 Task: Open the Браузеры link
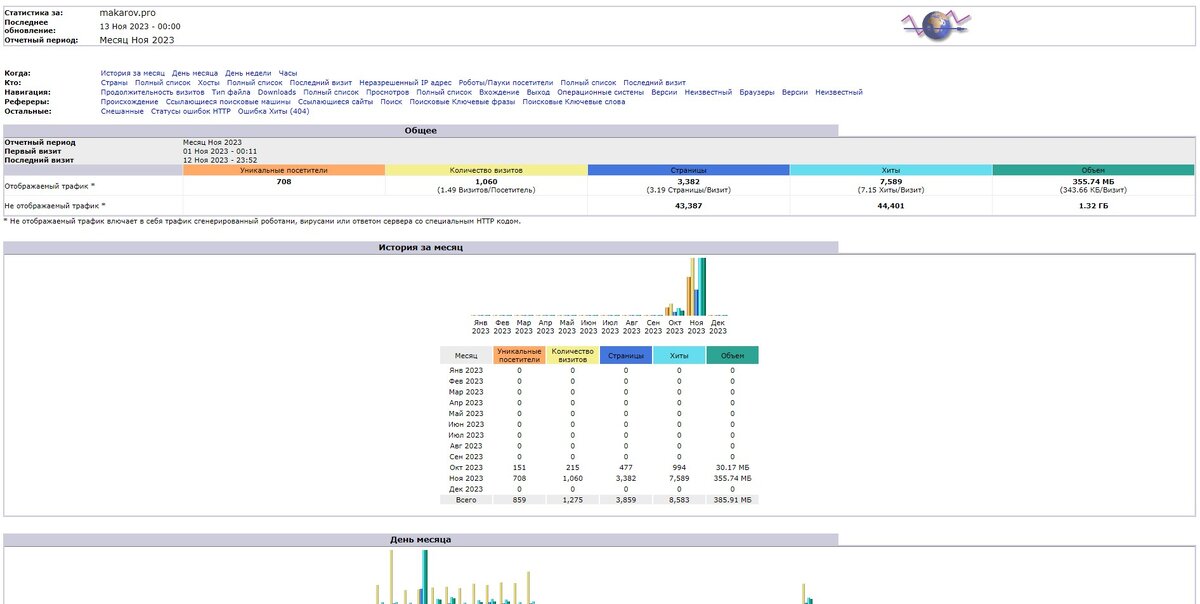click(757, 92)
